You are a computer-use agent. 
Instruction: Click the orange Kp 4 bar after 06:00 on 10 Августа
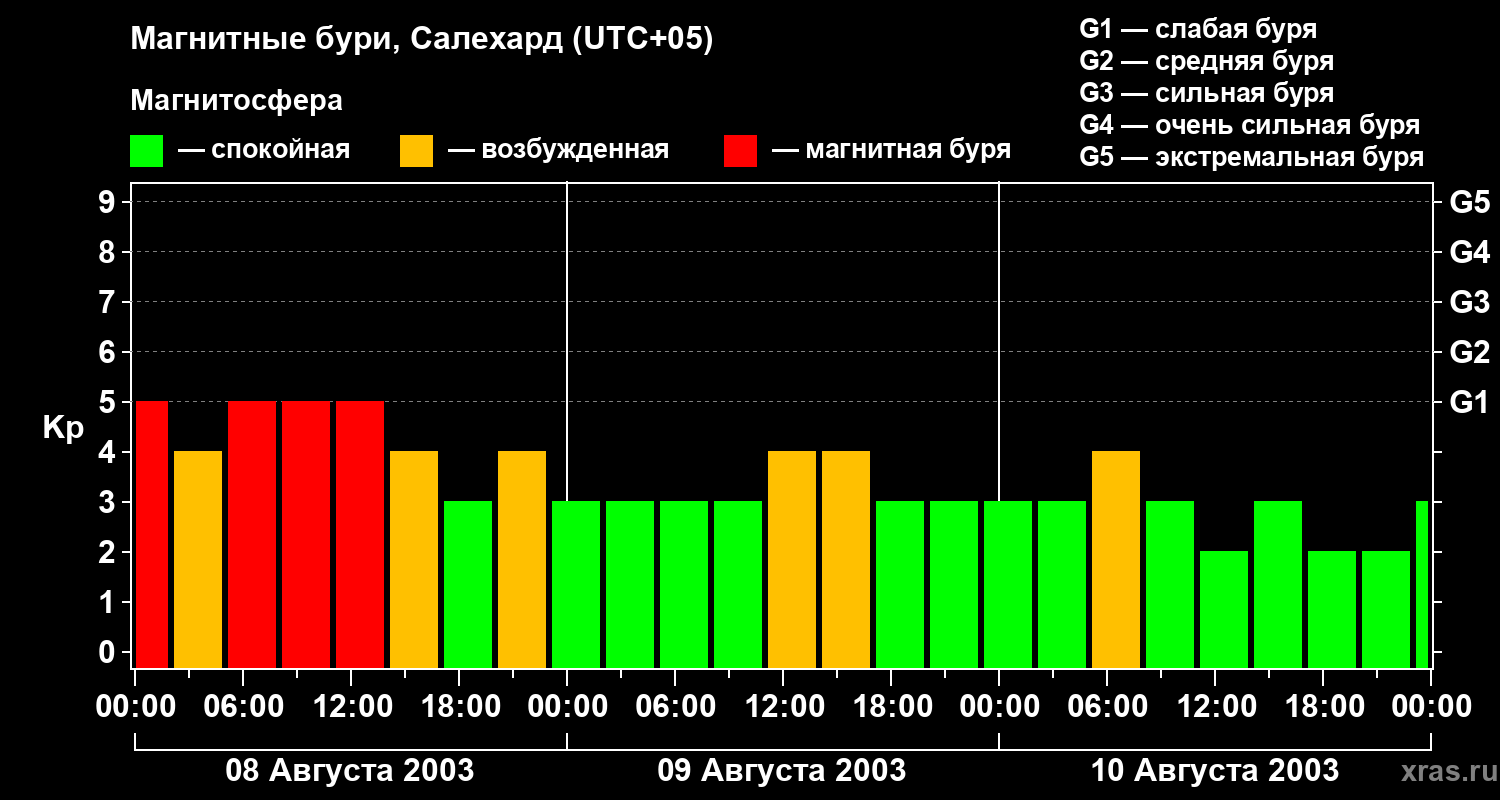coord(1116,559)
